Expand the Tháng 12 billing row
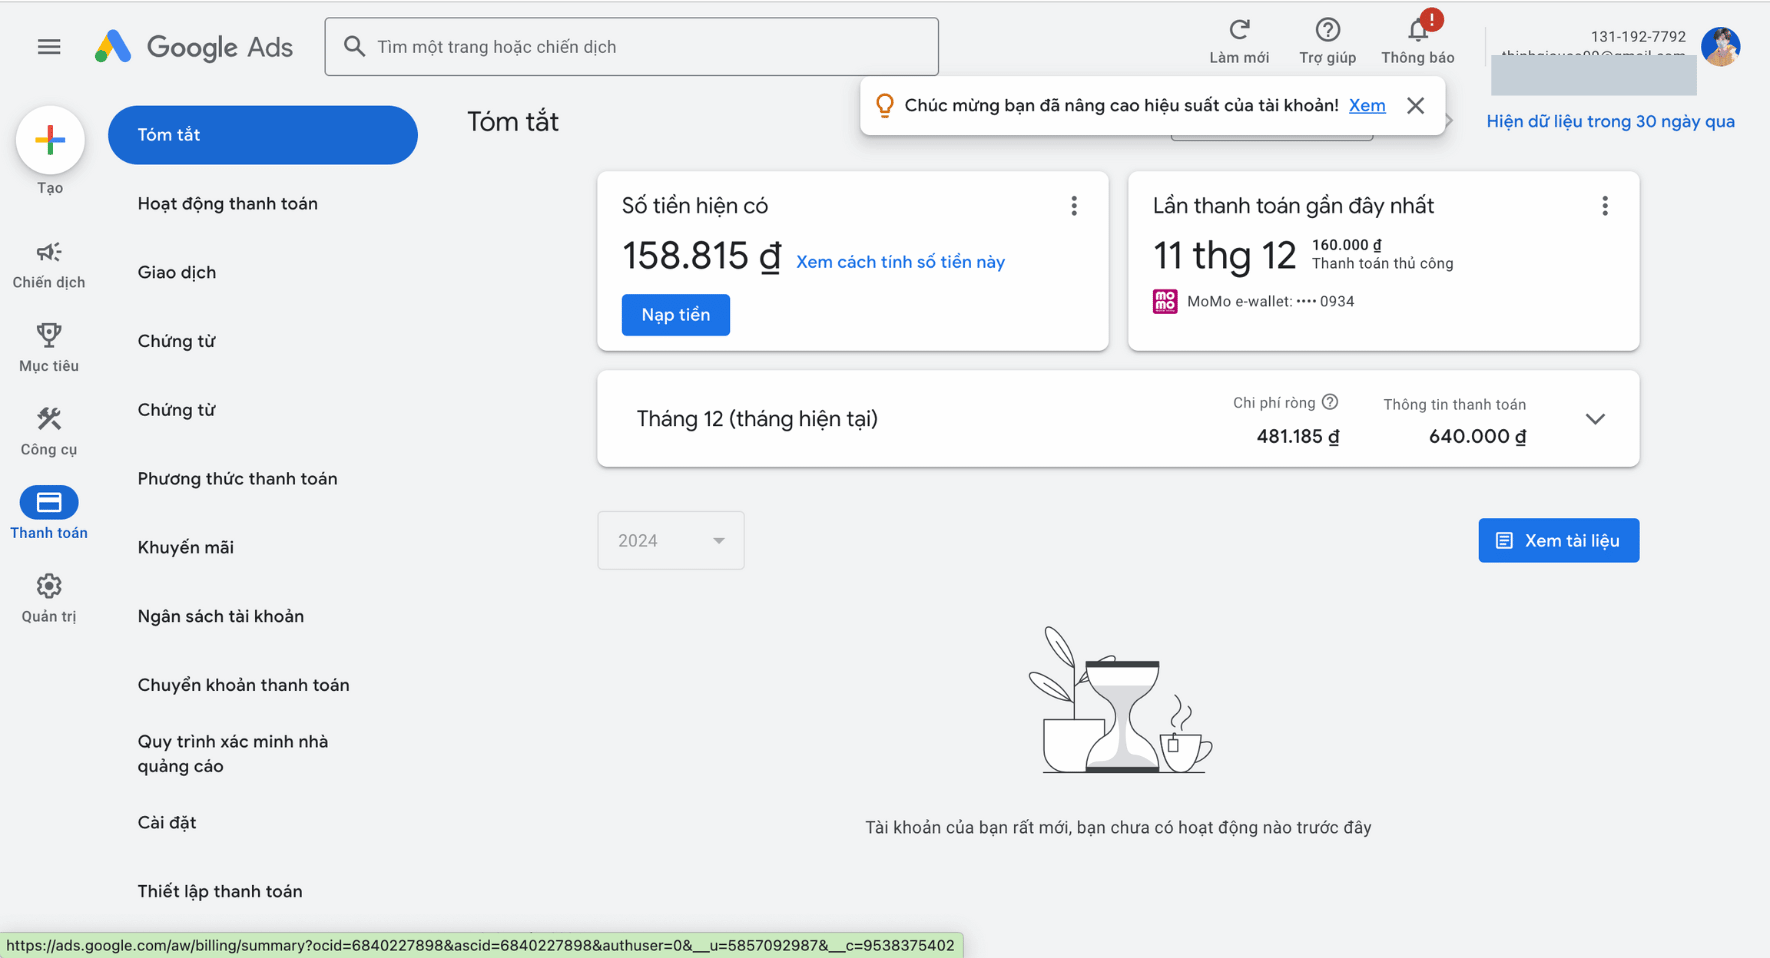The width and height of the screenshot is (1770, 958). click(x=1595, y=419)
